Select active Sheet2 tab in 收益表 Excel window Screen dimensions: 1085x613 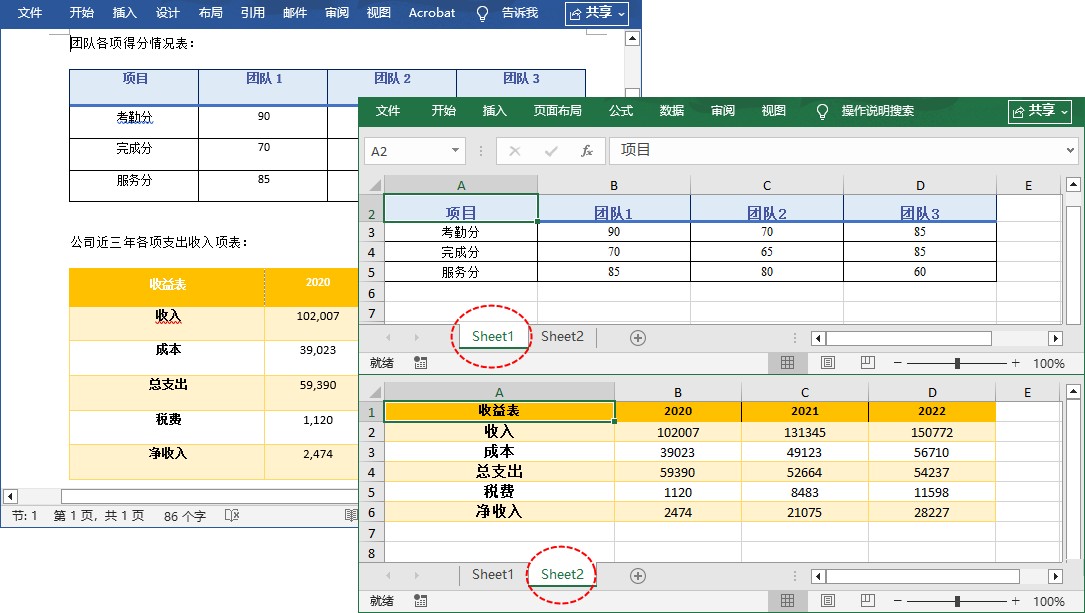[x=562, y=575]
